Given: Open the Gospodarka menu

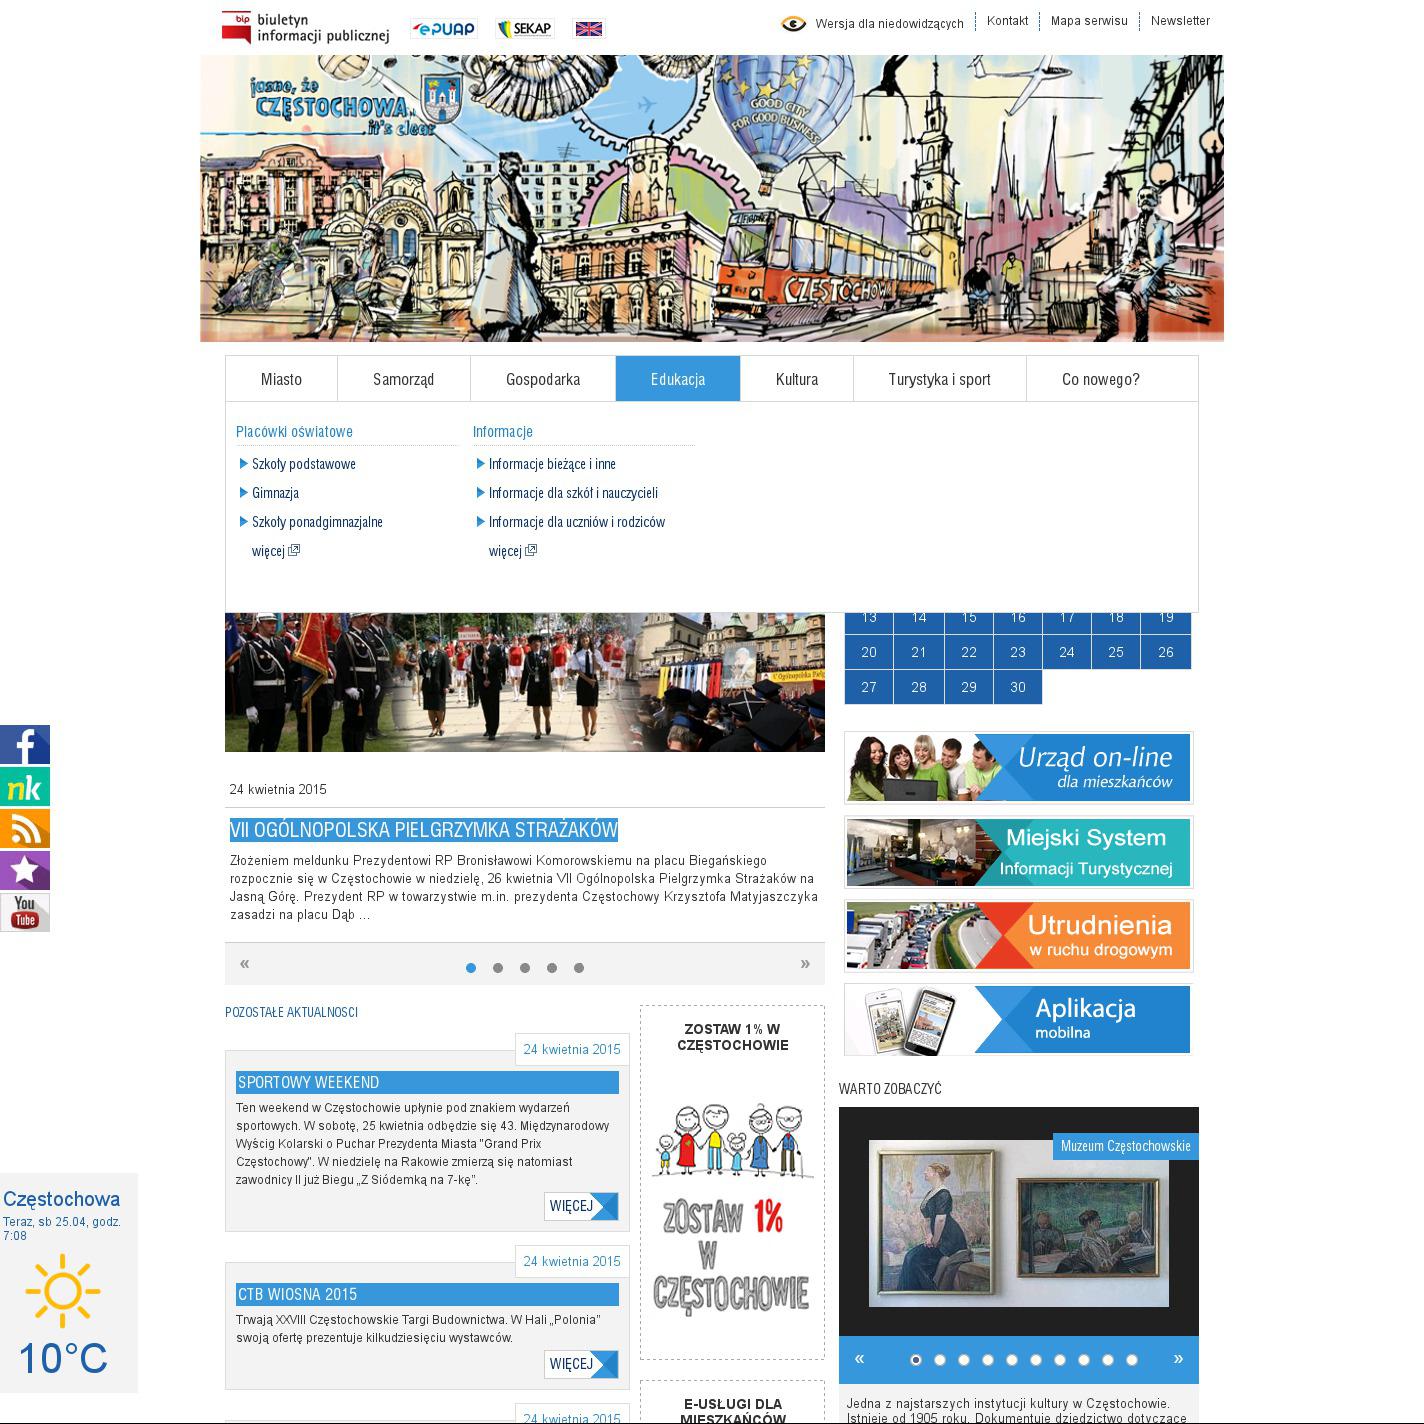Looking at the screenshot, I should (543, 379).
